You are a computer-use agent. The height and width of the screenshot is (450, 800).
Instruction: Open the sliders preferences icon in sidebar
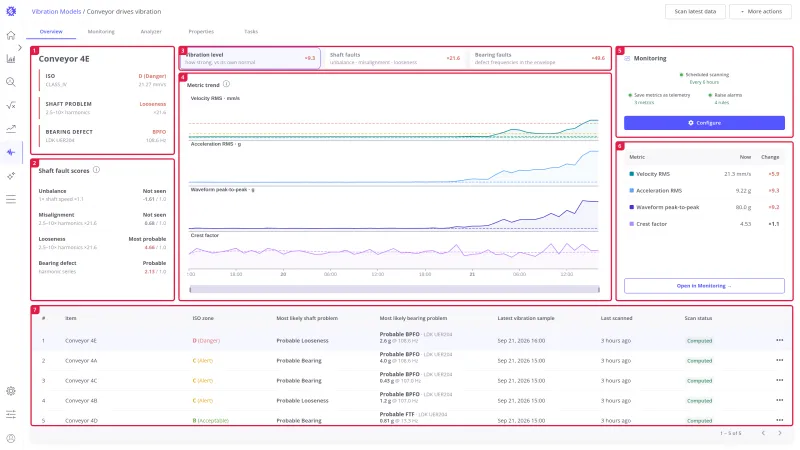coord(11,414)
